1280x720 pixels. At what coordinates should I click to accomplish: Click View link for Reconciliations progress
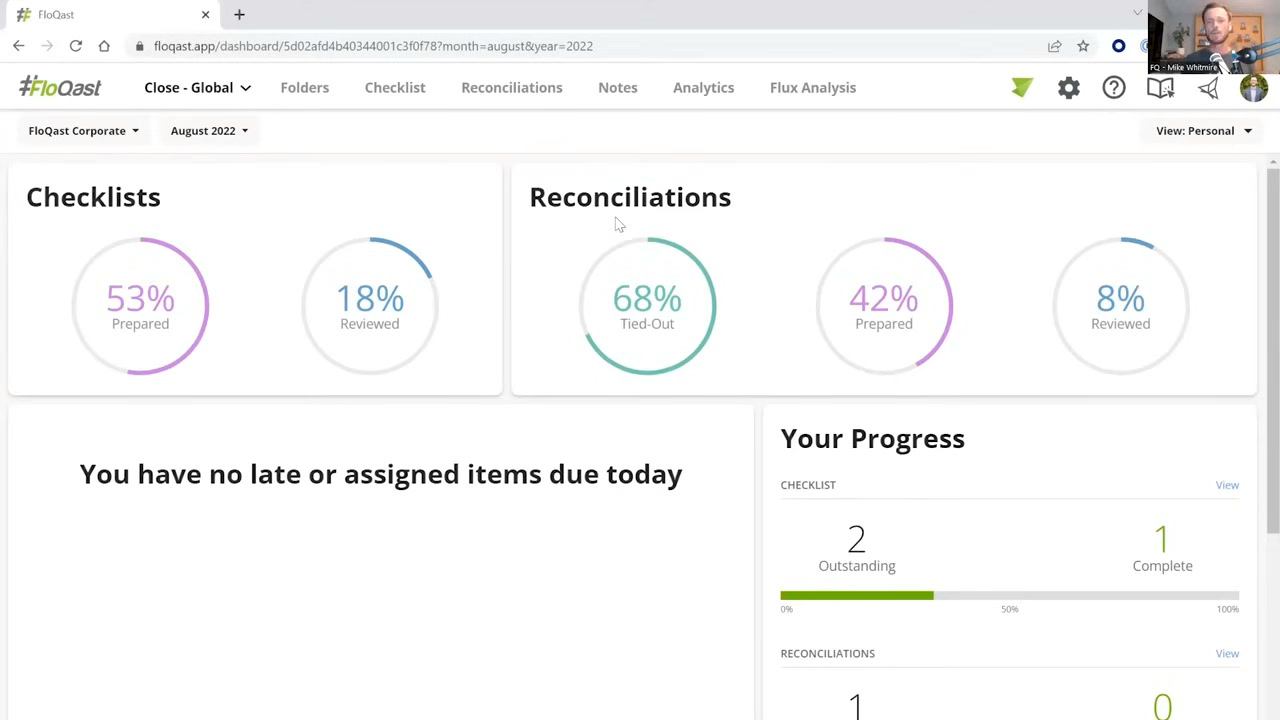click(1227, 654)
